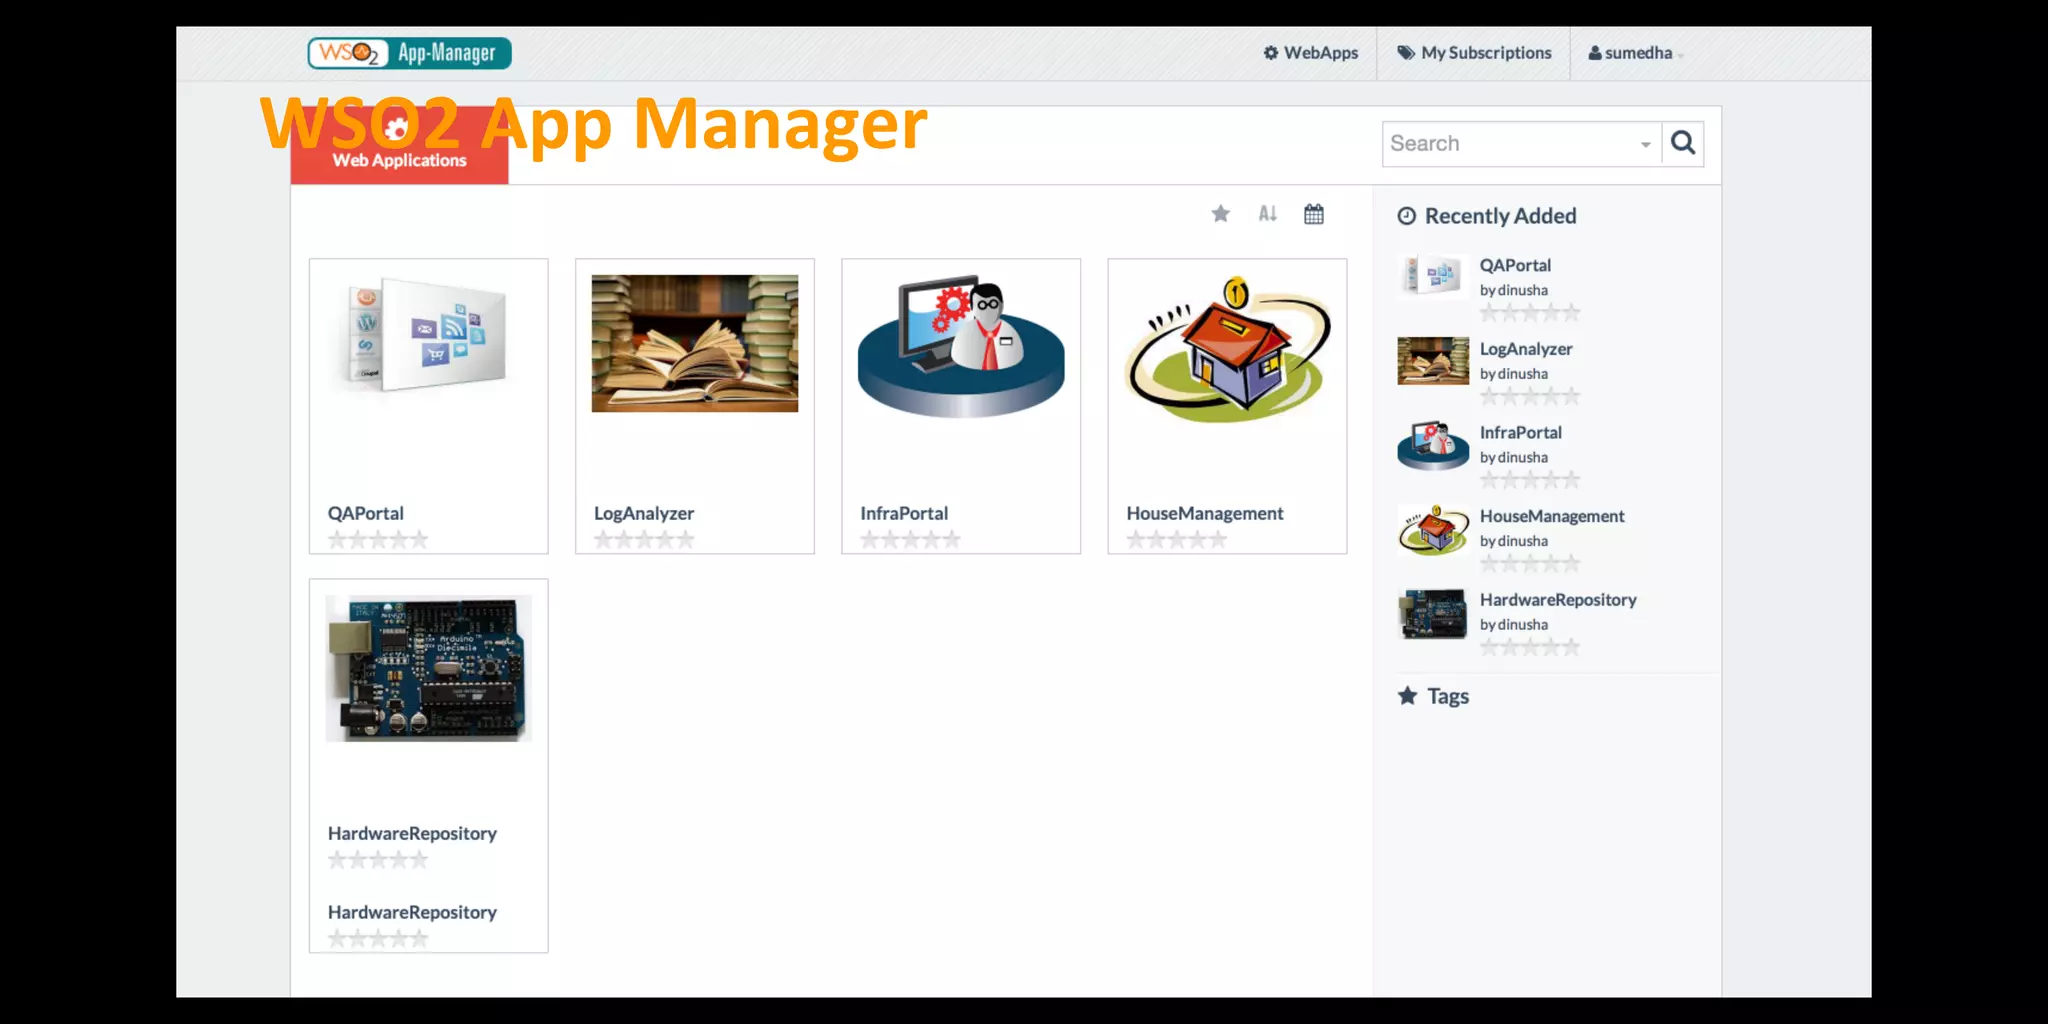Open My Subscriptions page
Screen dimensions: 2048x1024
pyautogui.click(x=1474, y=53)
